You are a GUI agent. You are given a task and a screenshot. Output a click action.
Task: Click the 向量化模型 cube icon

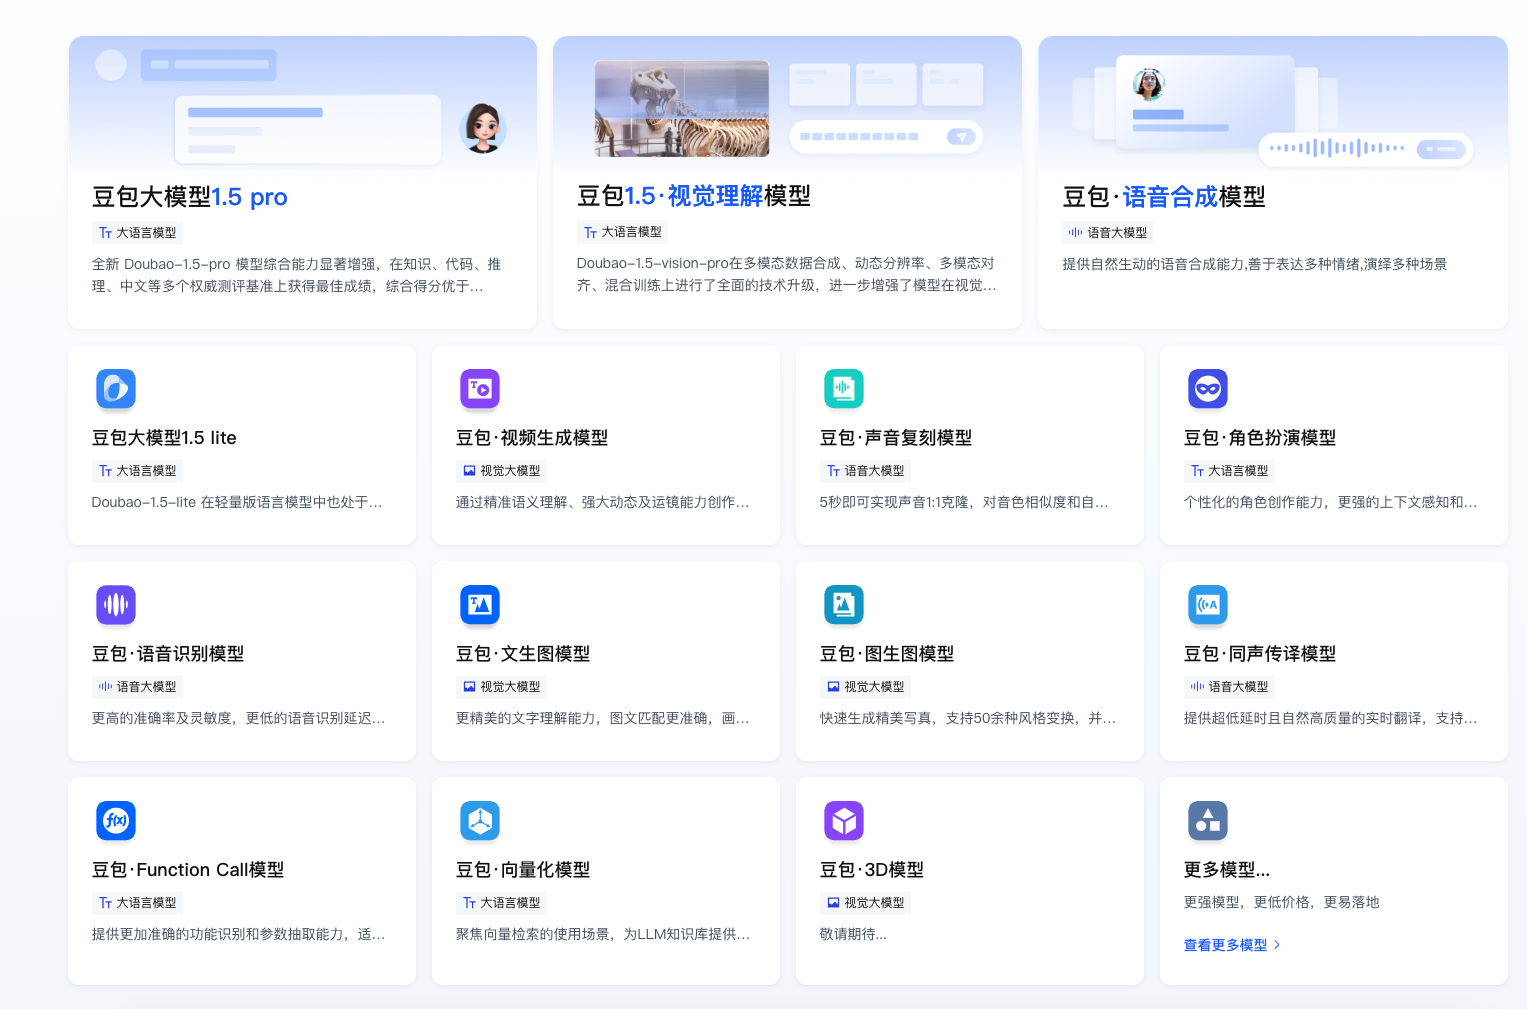pos(480,821)
